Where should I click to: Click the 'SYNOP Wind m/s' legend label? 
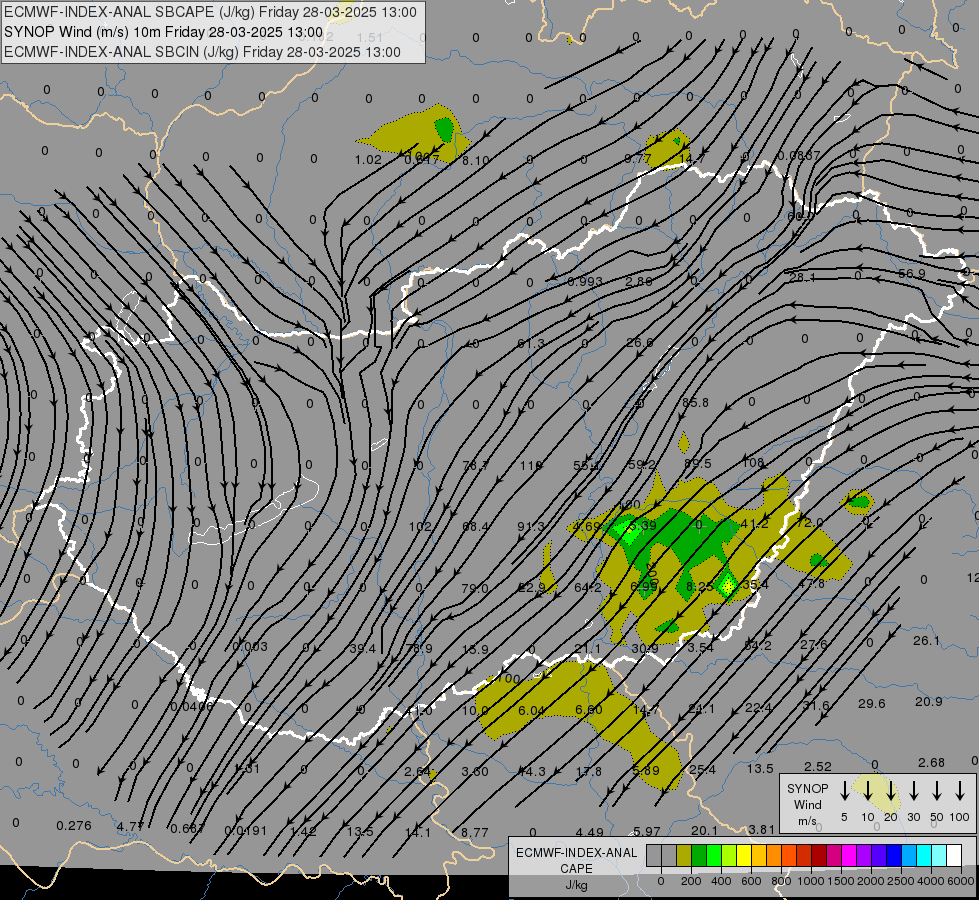(807, 804)
